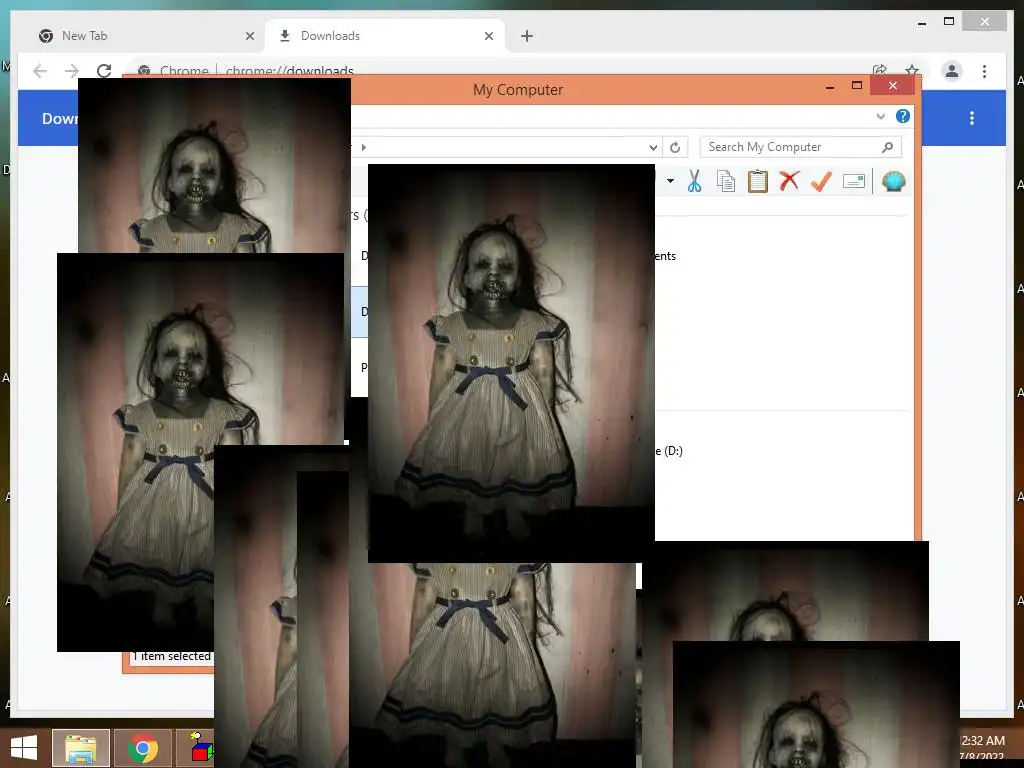Image resolution: width=1024 pixels, height=768 pixels.
Task: Click the red X Delete icon
Action: click(789, 180)
